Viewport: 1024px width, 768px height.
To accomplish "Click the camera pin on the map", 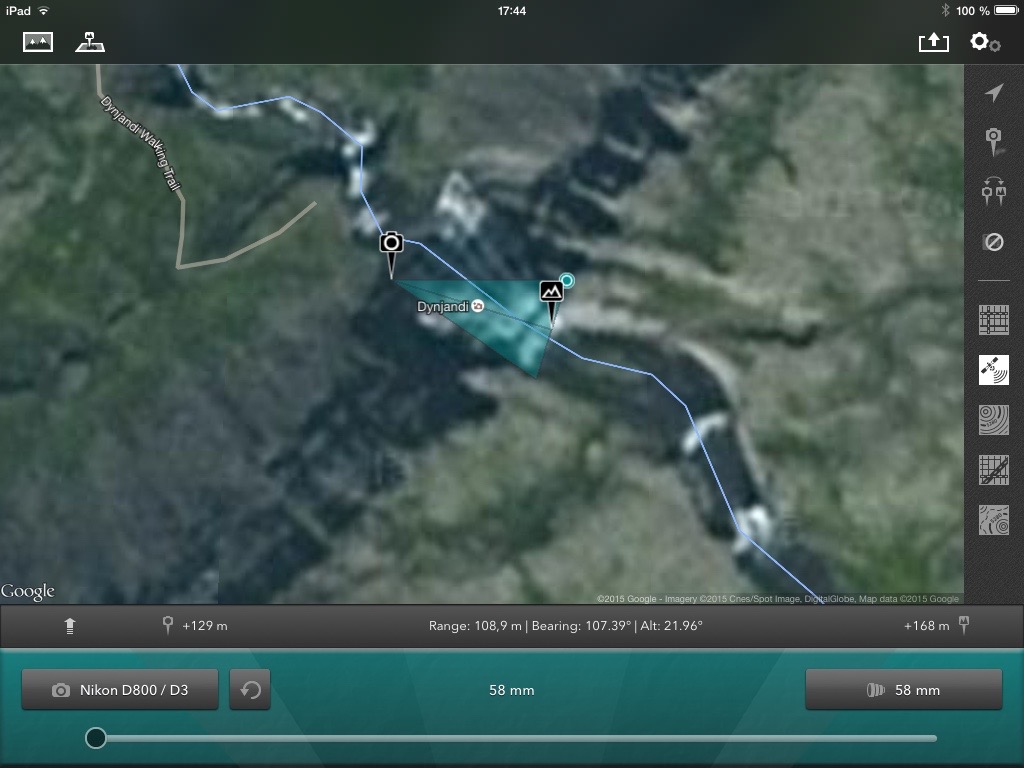I will click(x=391, y=251).
